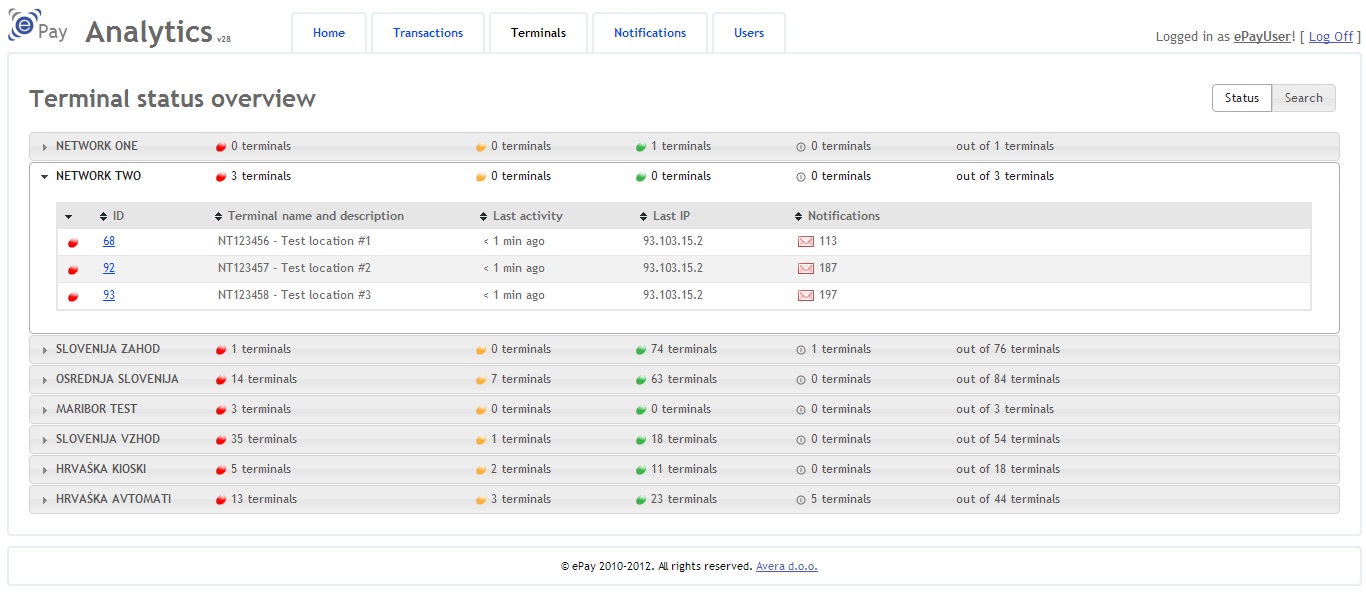Open terminal ID 68 link
The height and width of the screenshot is (594, 1366).
109,241
